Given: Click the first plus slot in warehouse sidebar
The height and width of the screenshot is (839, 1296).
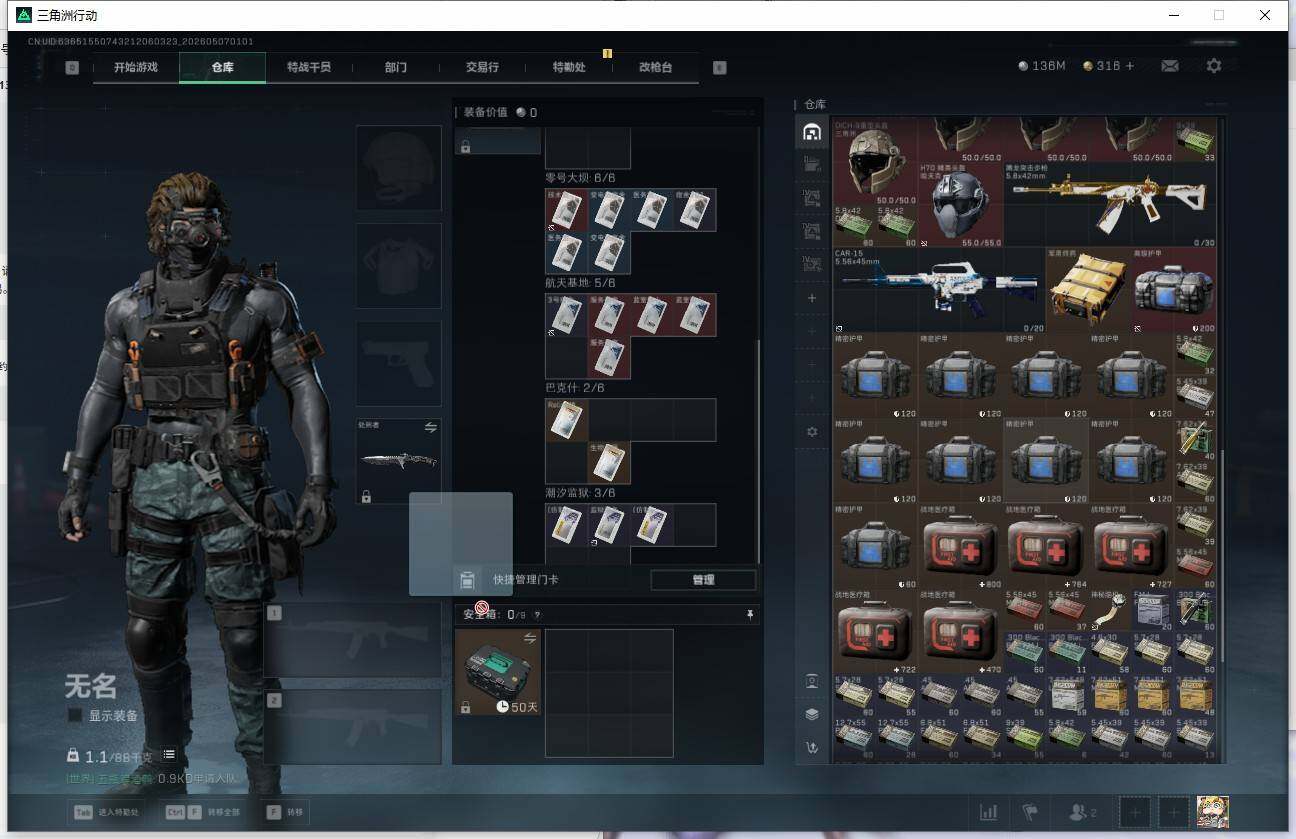Looking at the screenshot, I should point(812,298).
